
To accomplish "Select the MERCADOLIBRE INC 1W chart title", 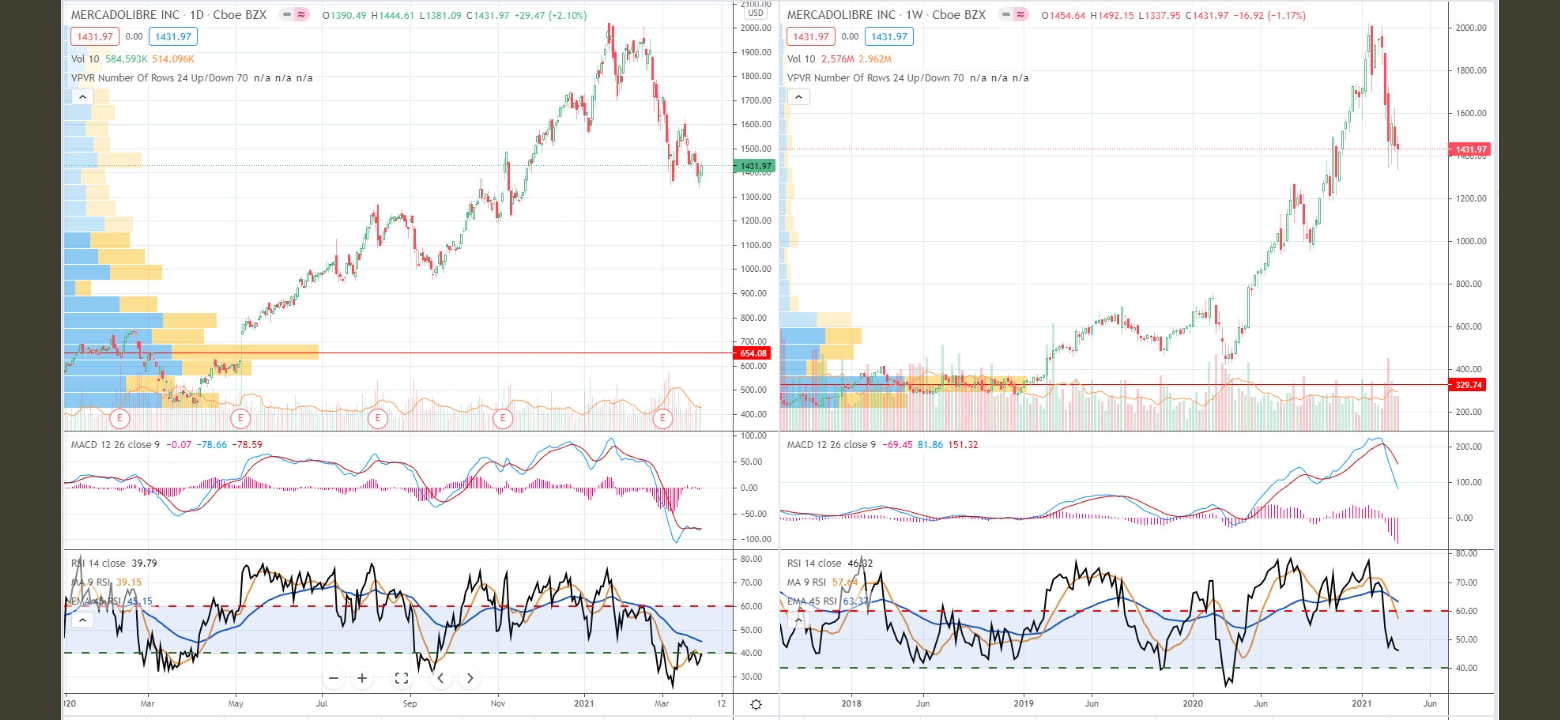I will click(x=888, y=16).
